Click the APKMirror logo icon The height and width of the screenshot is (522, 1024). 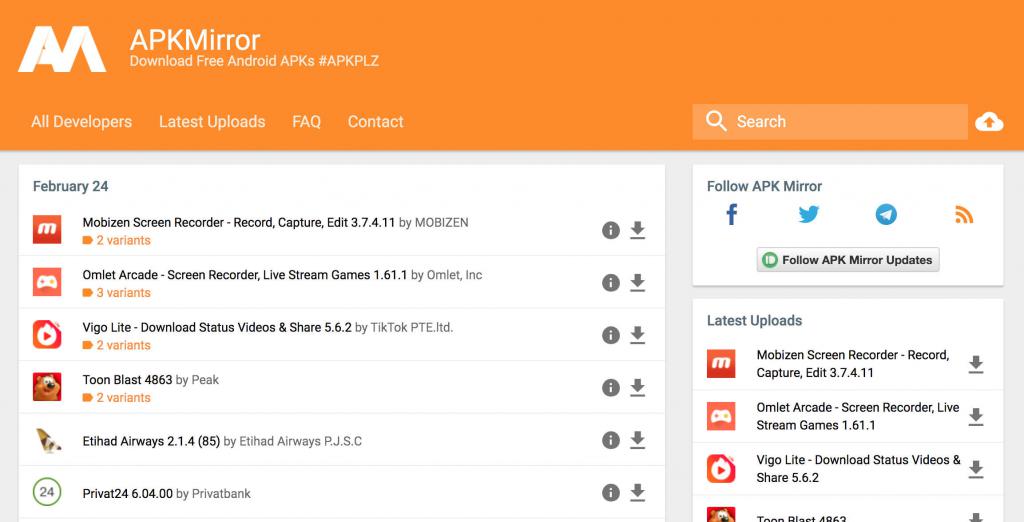pos(62,48)
